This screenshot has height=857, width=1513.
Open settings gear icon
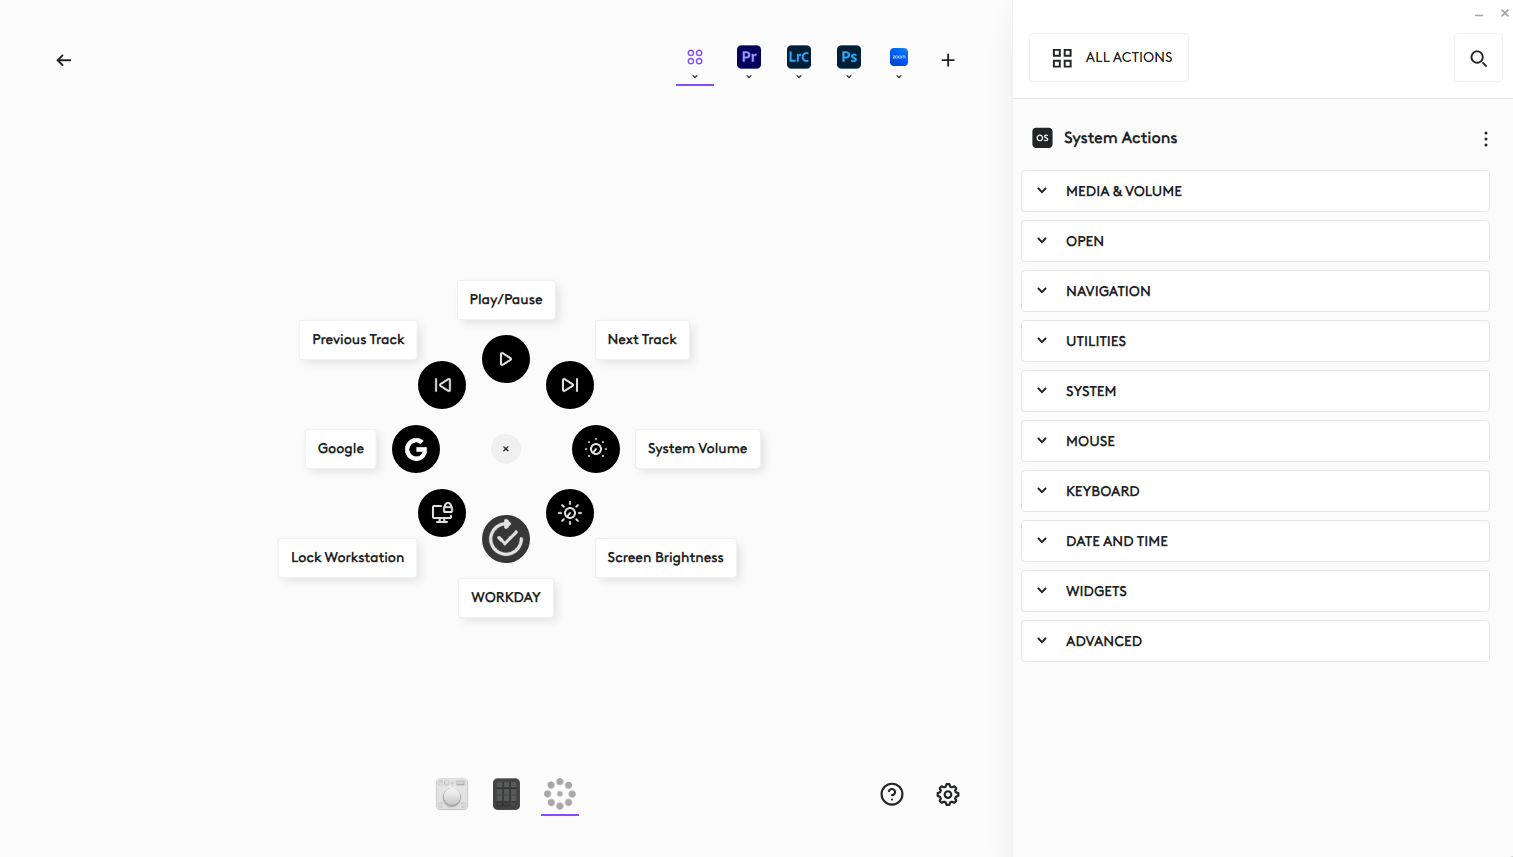tap(948, 794)
